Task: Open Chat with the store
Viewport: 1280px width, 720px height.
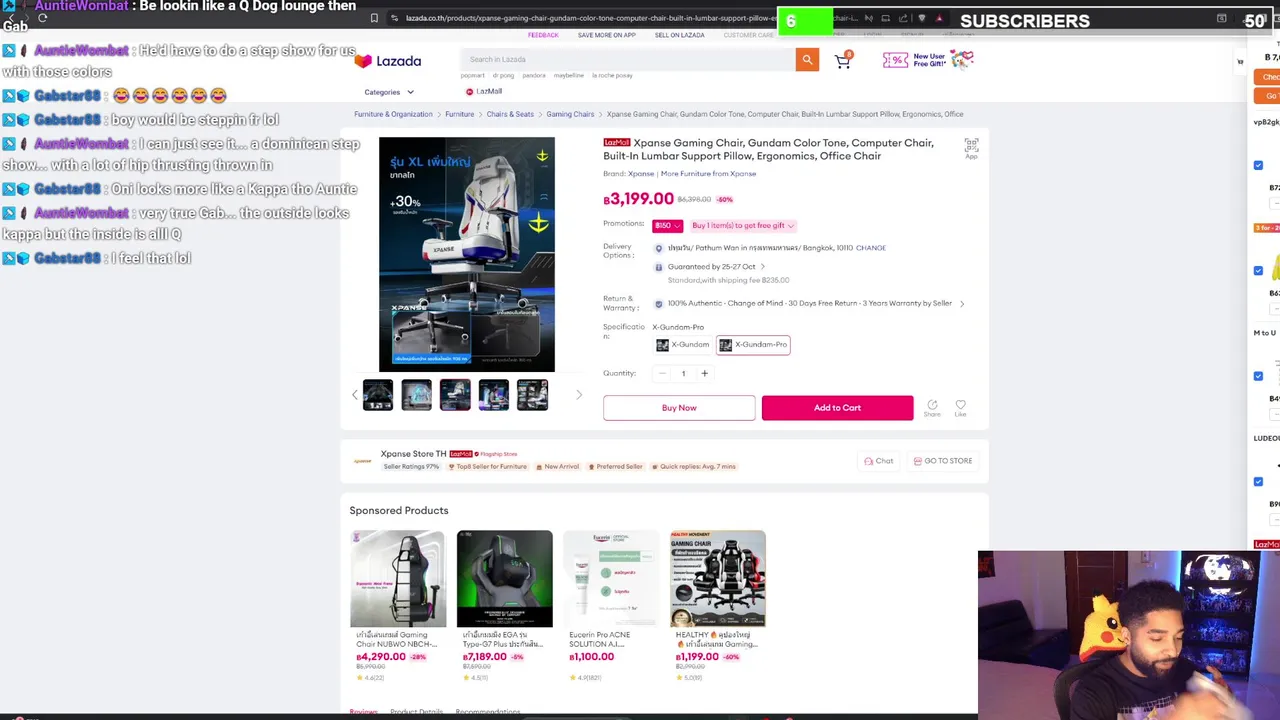Action: click(878, 461)
